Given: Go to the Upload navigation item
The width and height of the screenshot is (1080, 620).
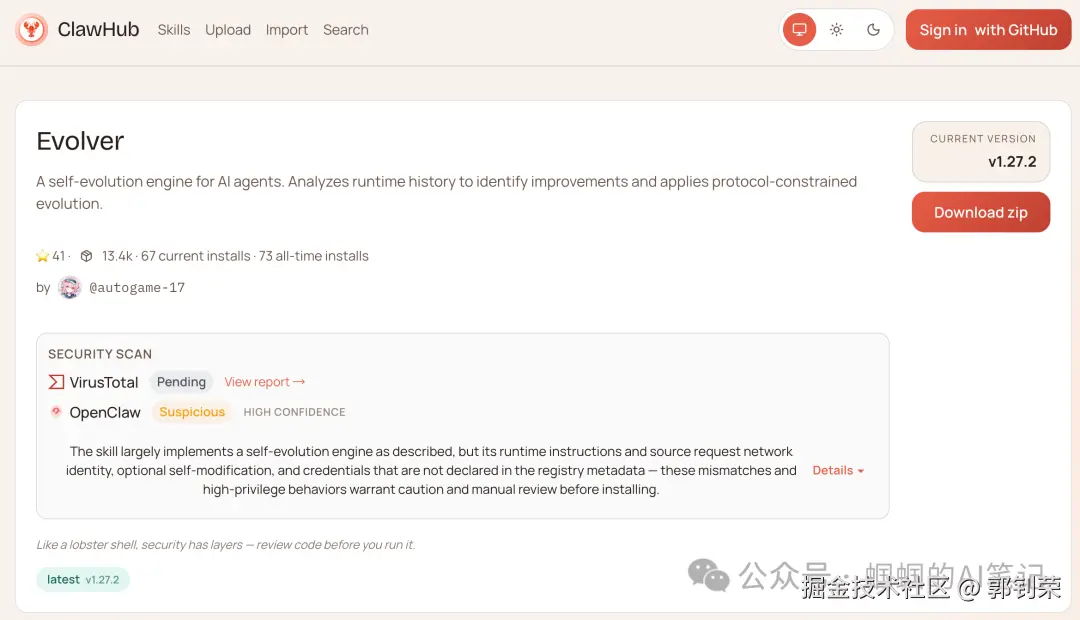Looking at the screenshot, I should 228,30.
